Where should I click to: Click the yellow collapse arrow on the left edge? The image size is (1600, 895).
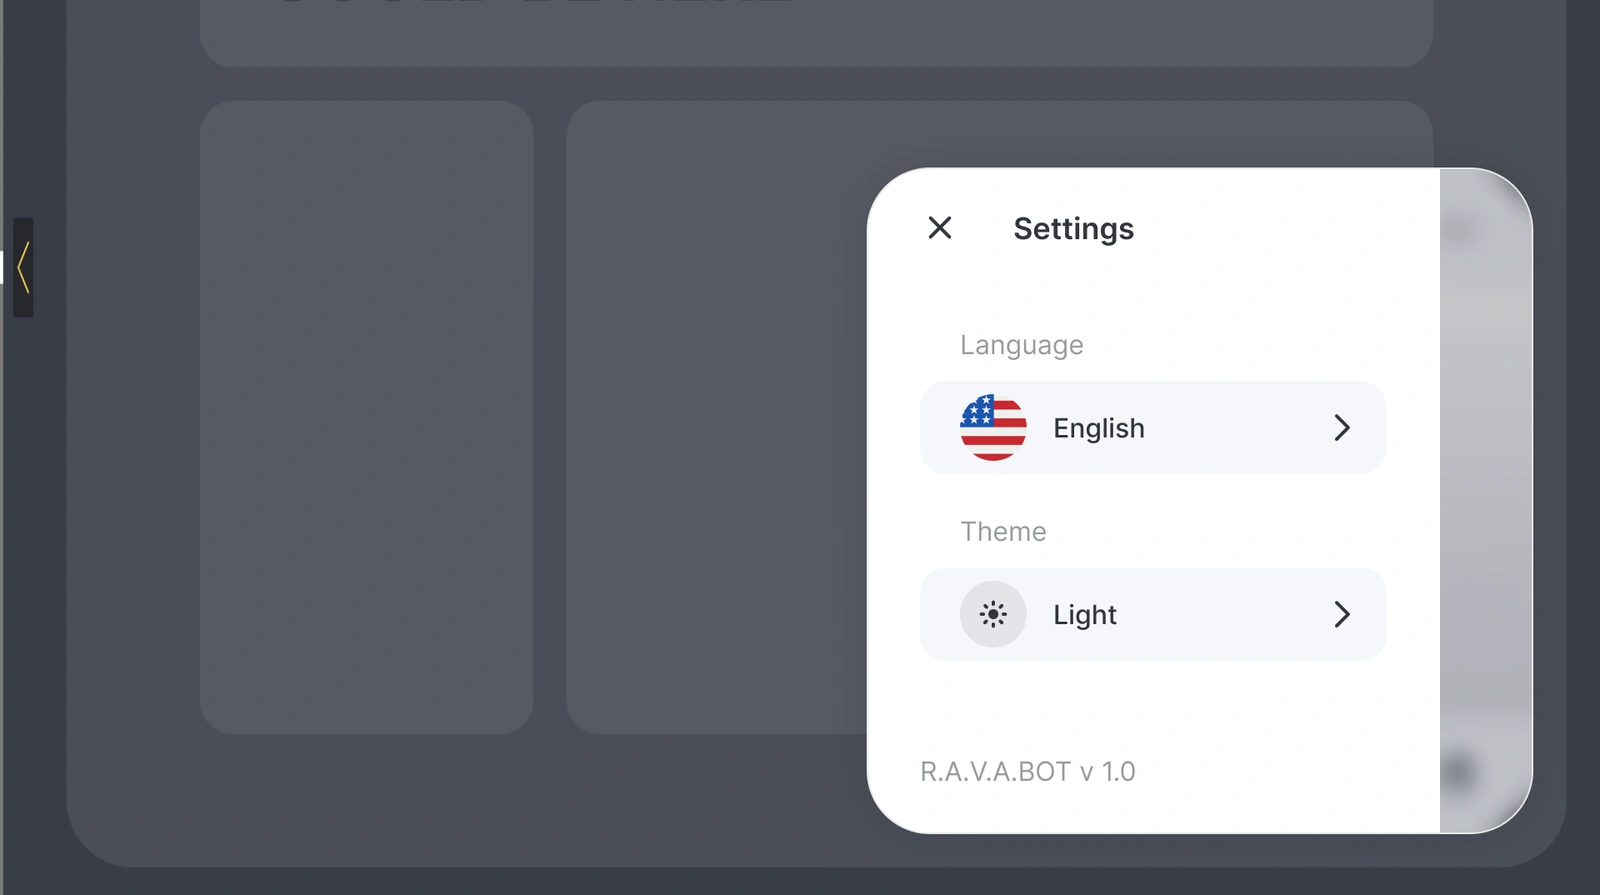tap(23, 266)
